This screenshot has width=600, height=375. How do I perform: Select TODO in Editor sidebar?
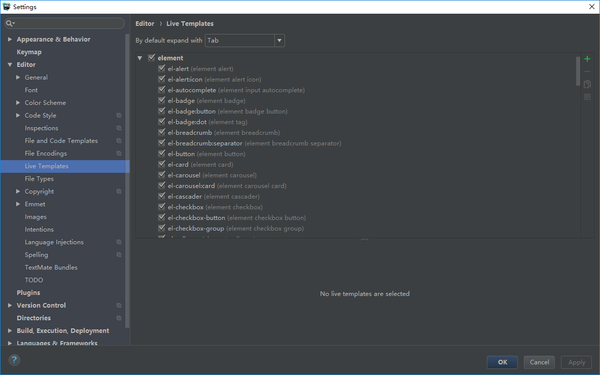34,280
